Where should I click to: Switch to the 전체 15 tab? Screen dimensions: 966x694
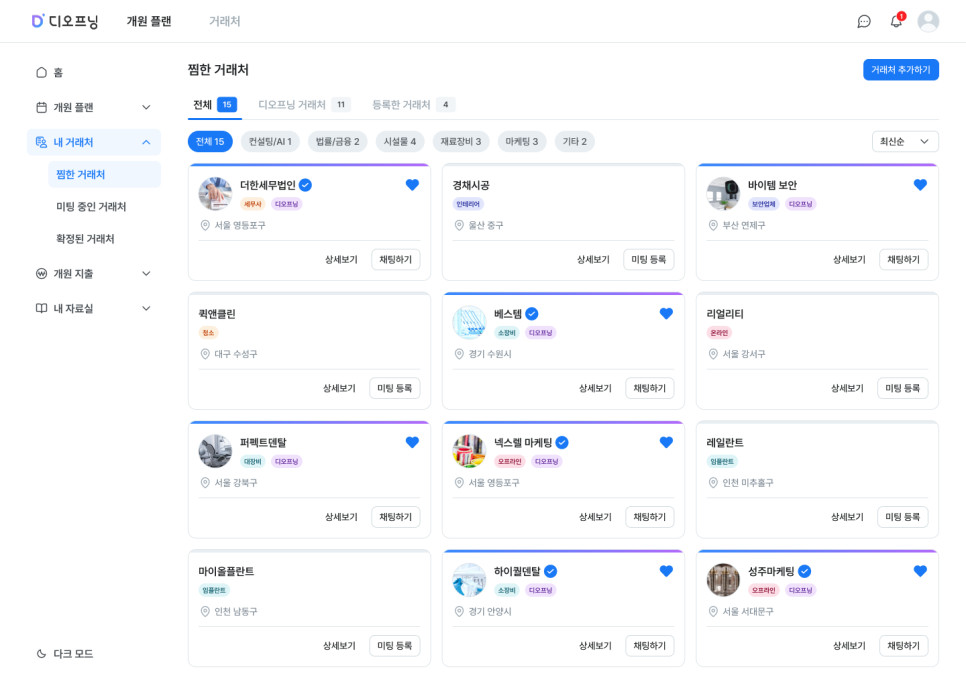pos(214,105)
